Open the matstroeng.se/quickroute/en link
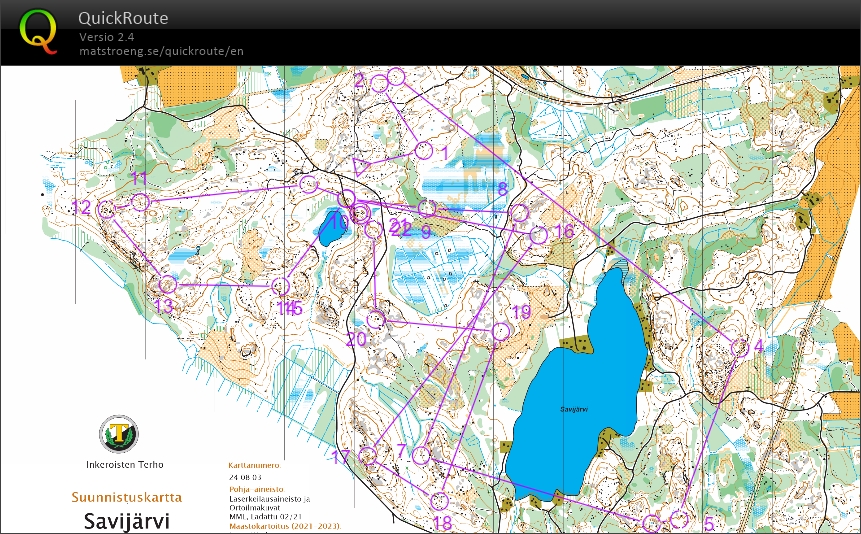This screenshot has width=861, height=534. coord(161,51)
